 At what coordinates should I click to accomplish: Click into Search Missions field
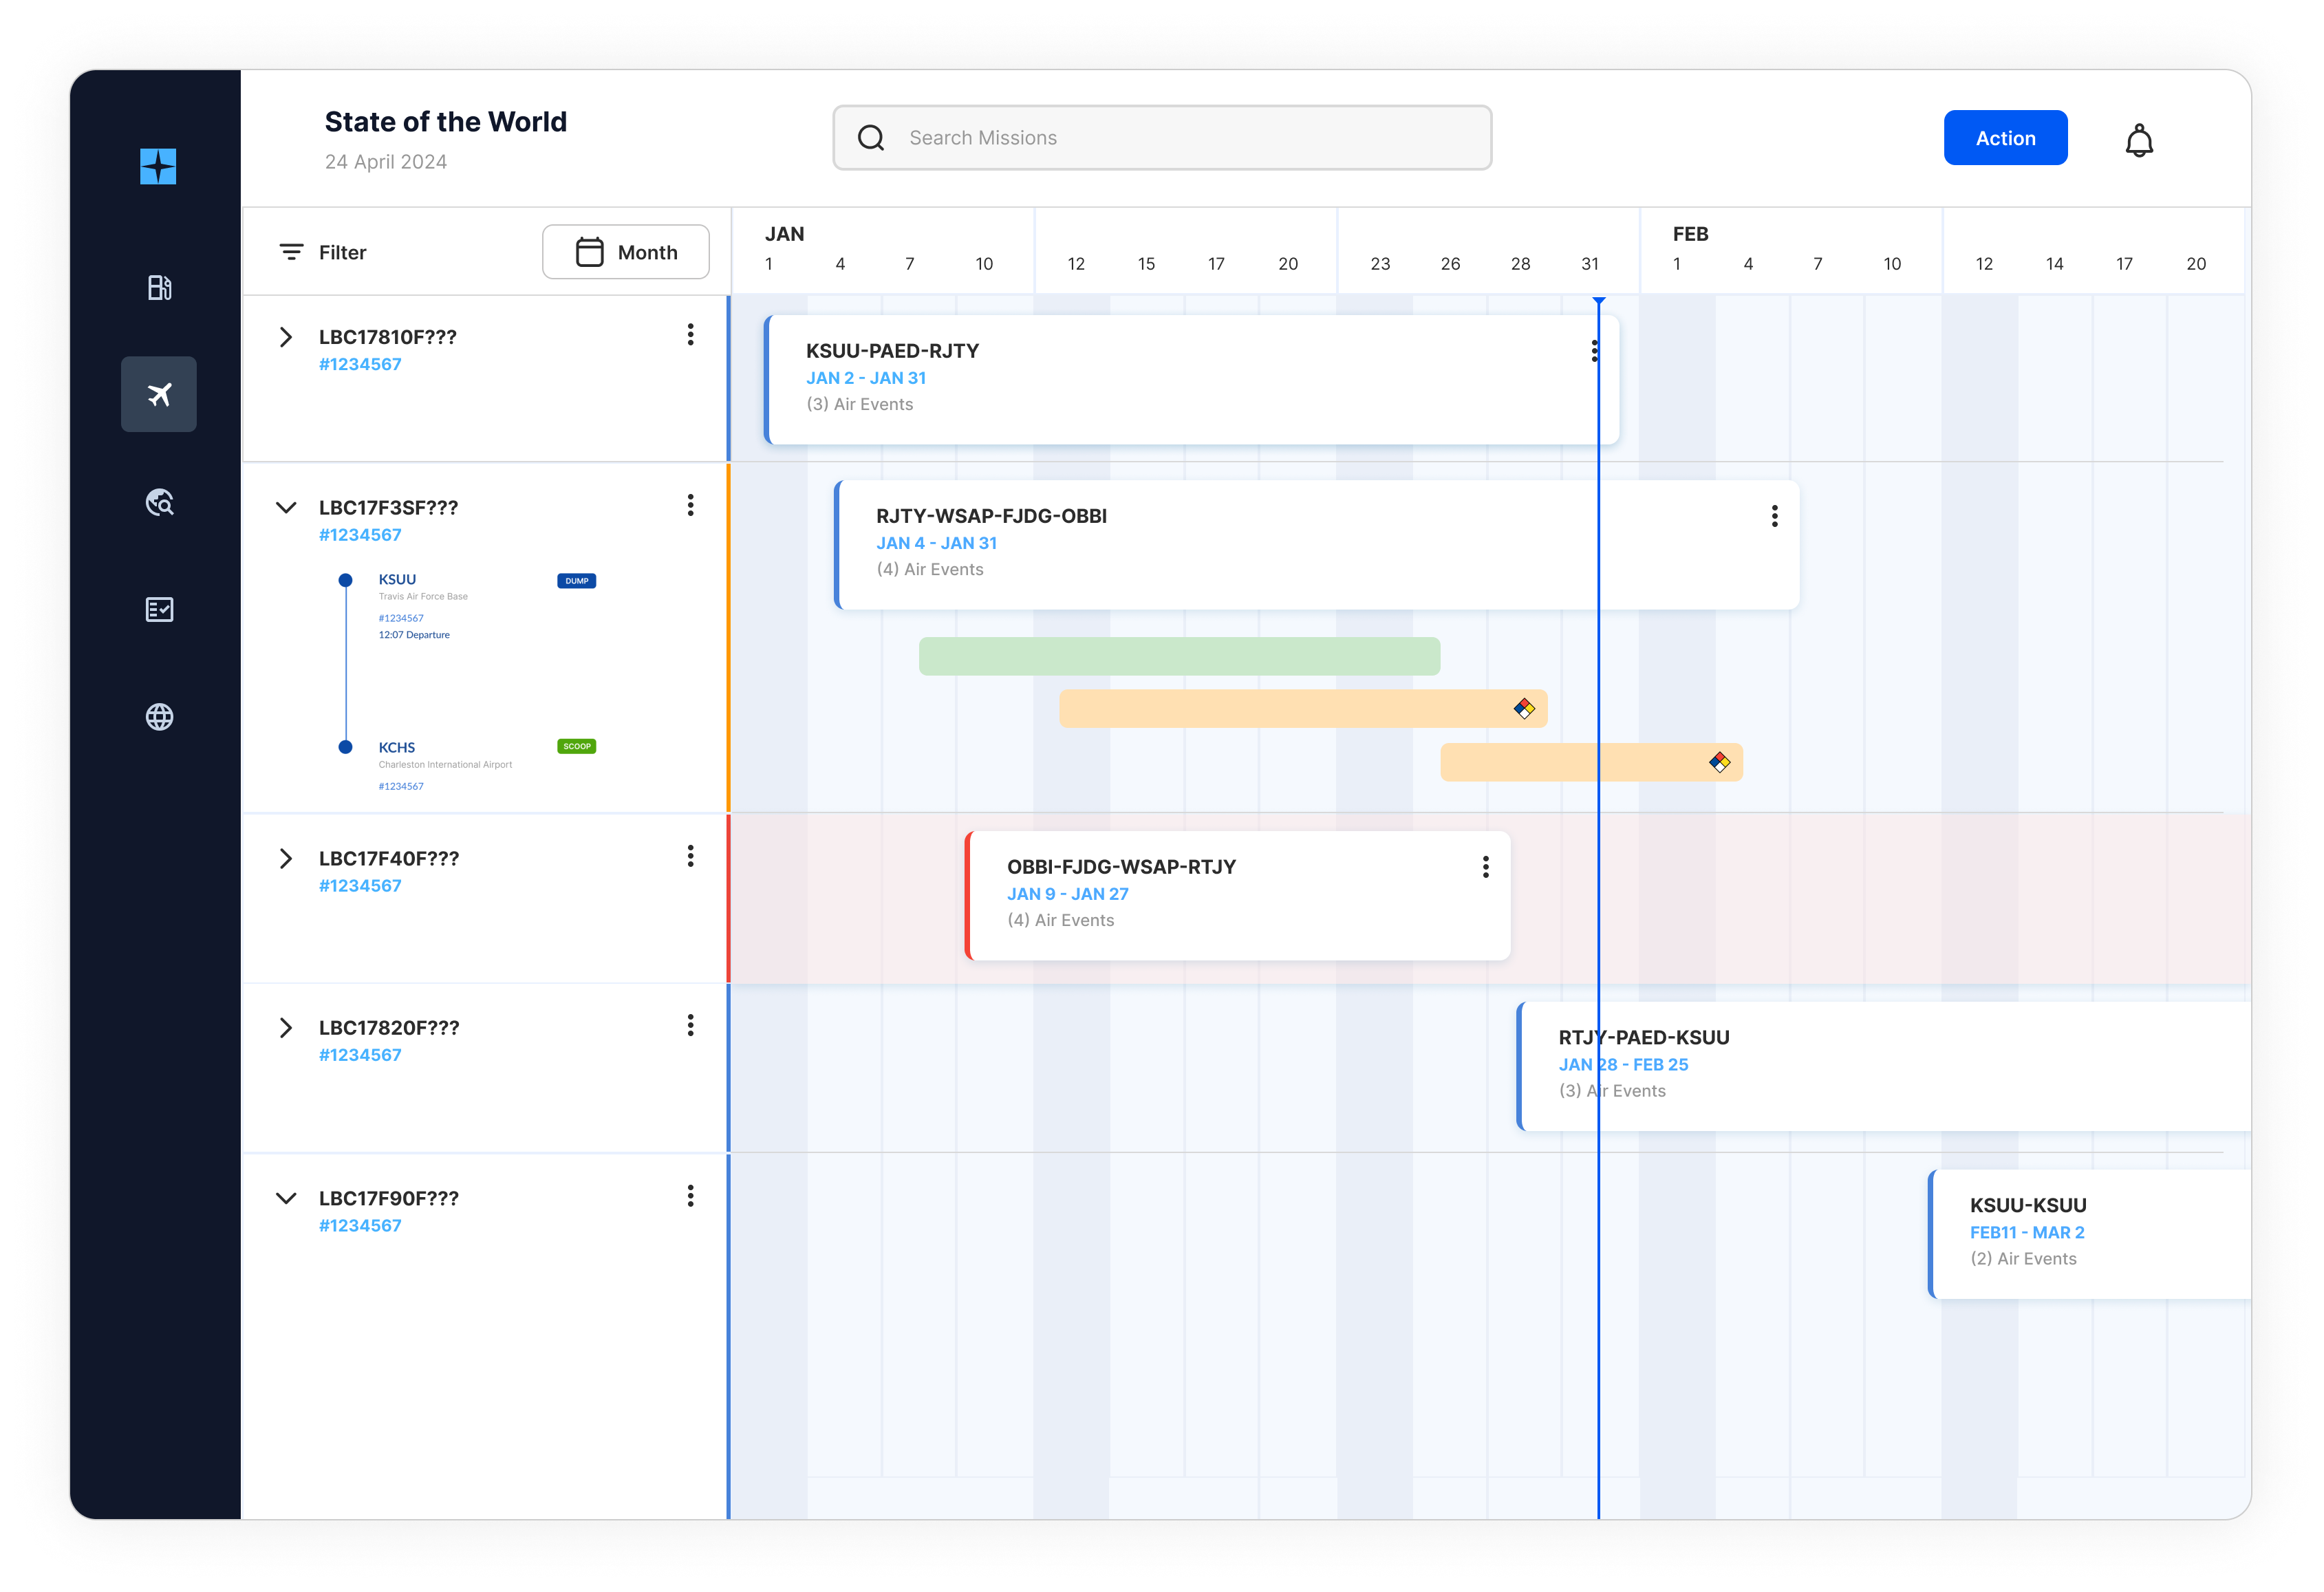click(1162, 138)
